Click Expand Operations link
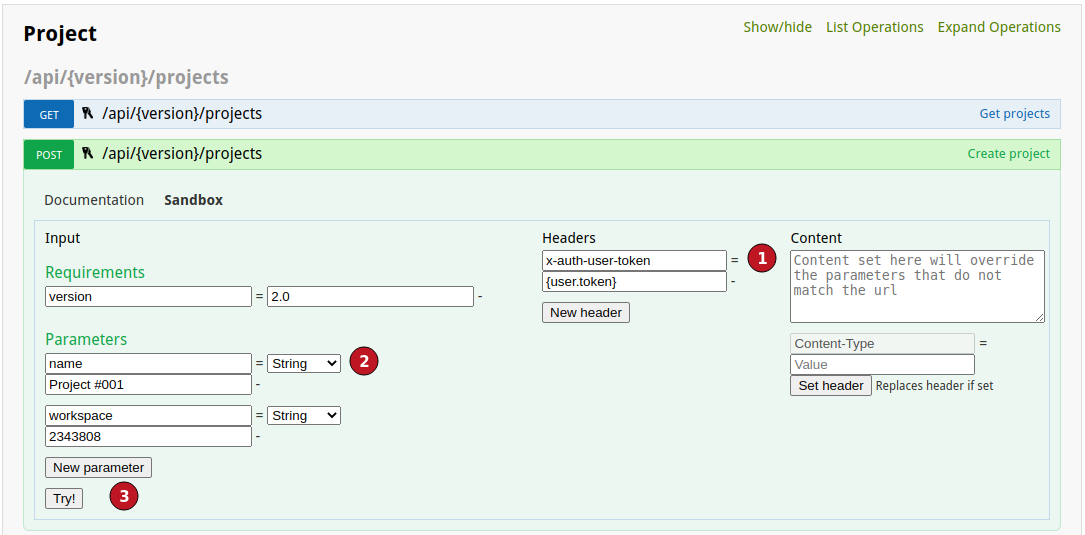The image size is (1085, 535). pos(999,27)
